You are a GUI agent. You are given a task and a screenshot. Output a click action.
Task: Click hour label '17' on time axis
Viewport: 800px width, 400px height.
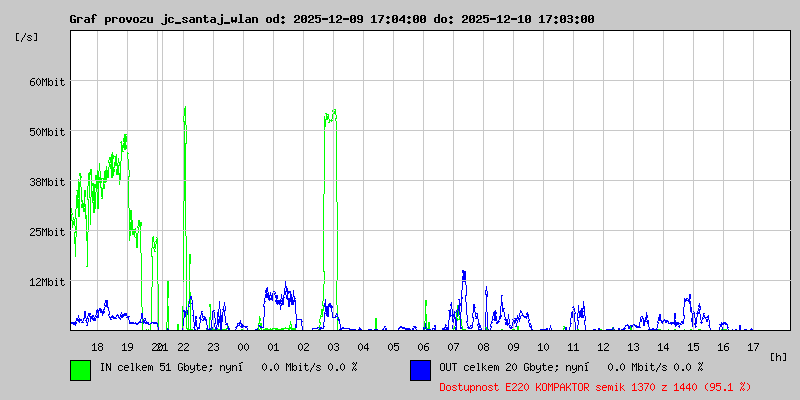pos(754,347)
